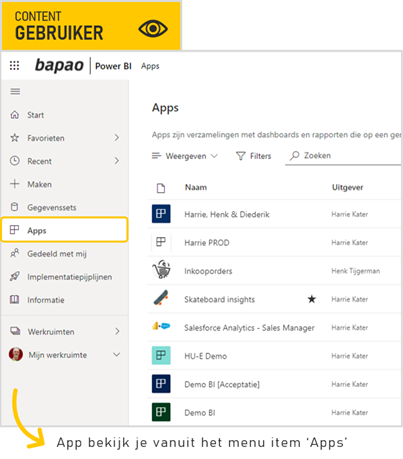403x459 pixels.
Task: Click the Power BI header link
Action: point(113,66)
